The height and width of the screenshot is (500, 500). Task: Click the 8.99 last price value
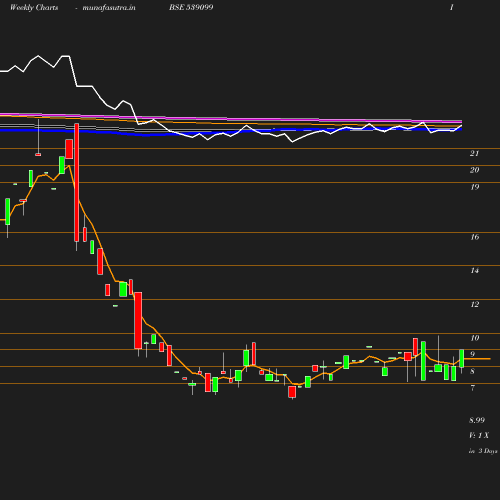[477, 420]
